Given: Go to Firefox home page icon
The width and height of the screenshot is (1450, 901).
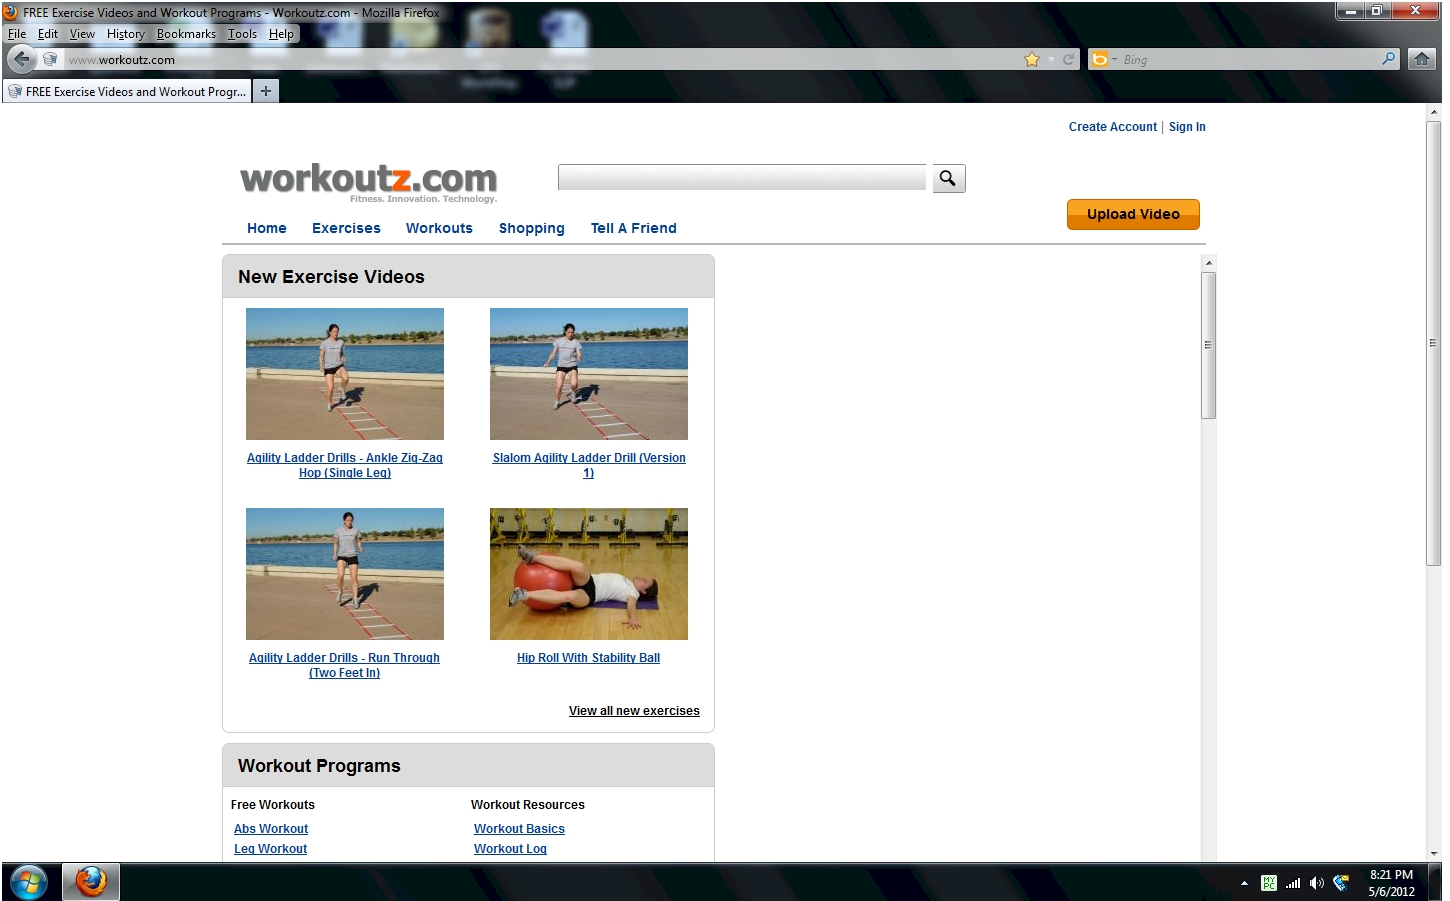Looking at the screenshot, I should tap(1421, 59).
